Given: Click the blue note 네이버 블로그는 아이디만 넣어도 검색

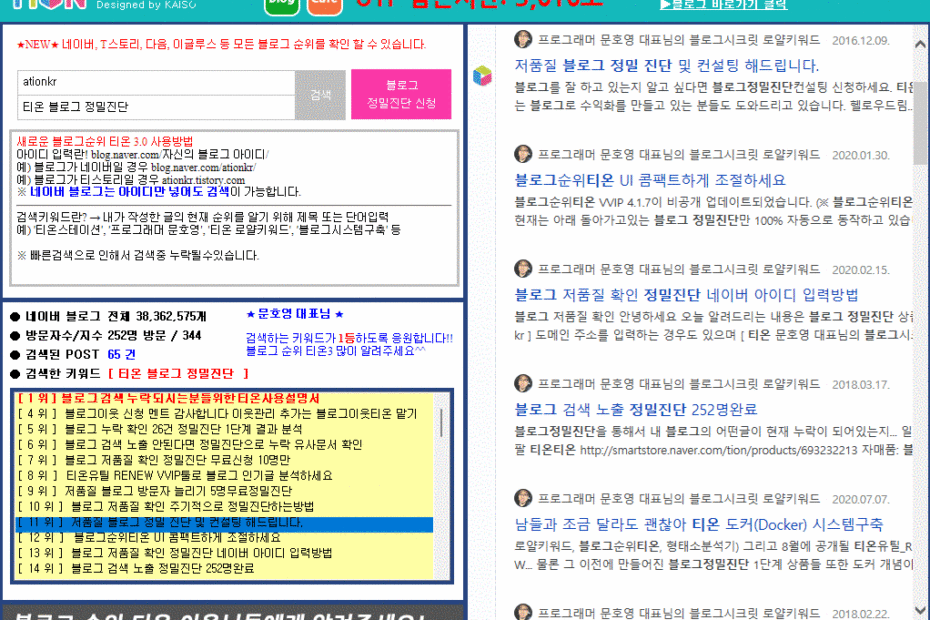Looking at the screenshot, I should pos(130,192).
